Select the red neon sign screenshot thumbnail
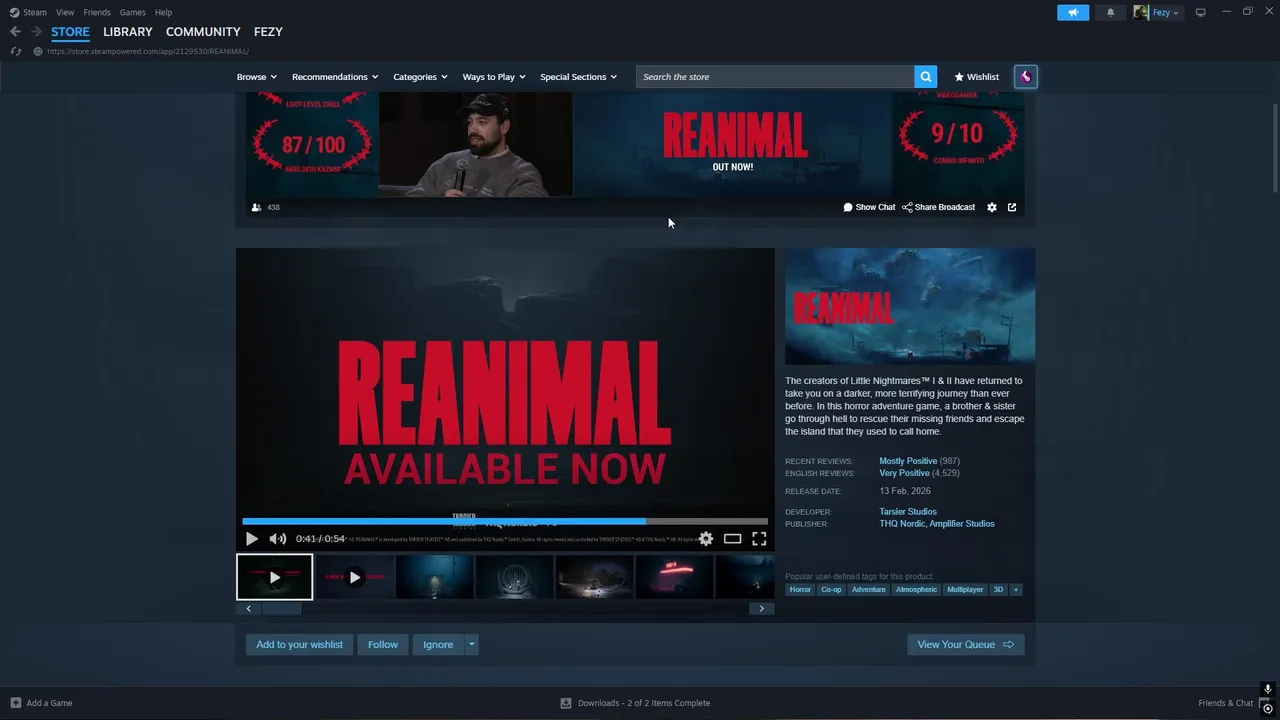Viewport: 1280px width, 720px height. point(674,577)
